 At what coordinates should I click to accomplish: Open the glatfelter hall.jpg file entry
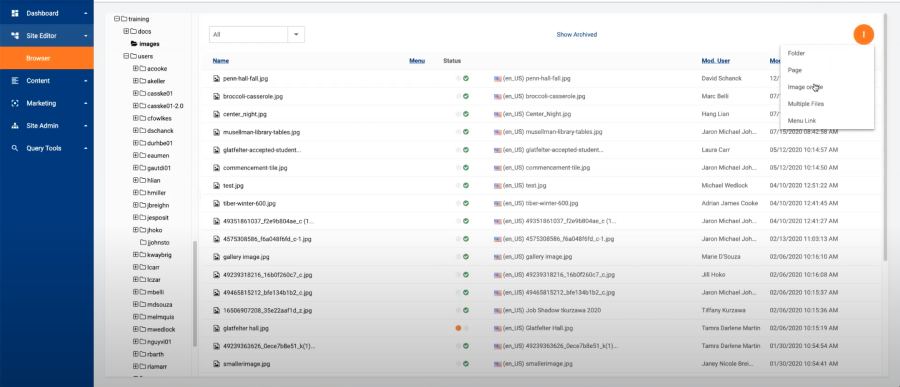[246, 328]
